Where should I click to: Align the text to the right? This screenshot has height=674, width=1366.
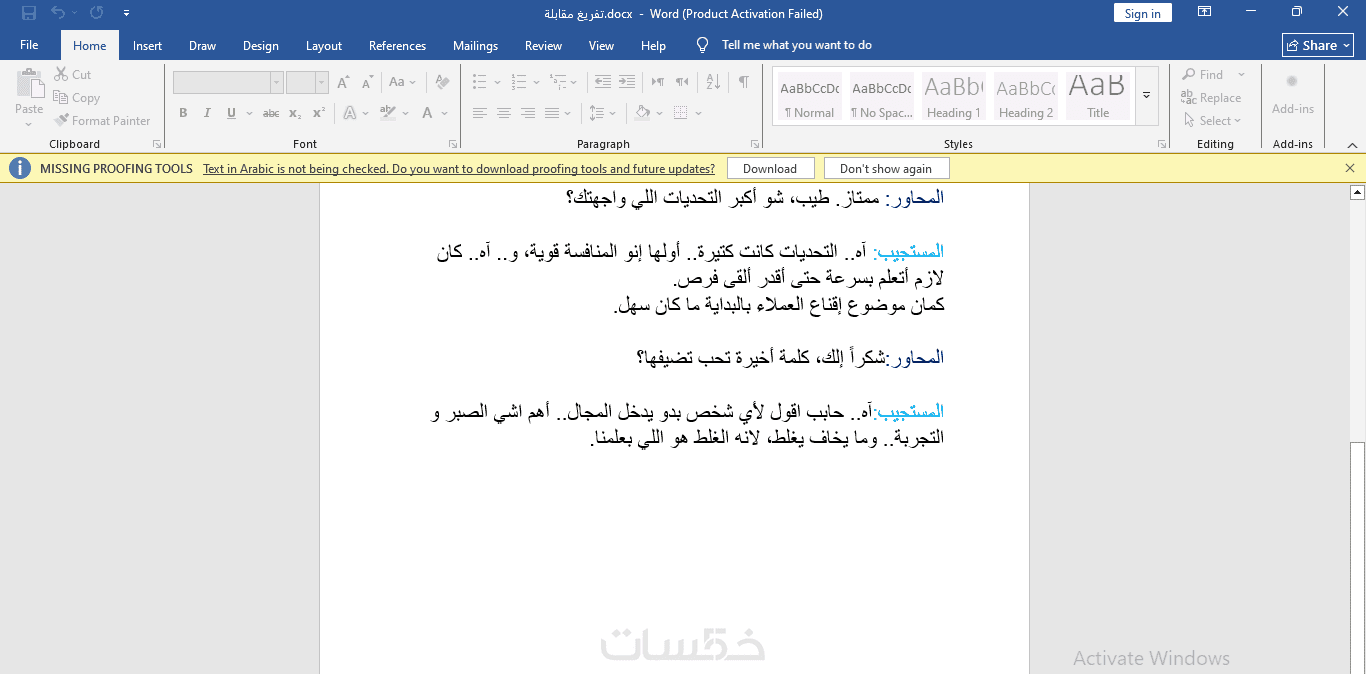[x=528, y=113]
